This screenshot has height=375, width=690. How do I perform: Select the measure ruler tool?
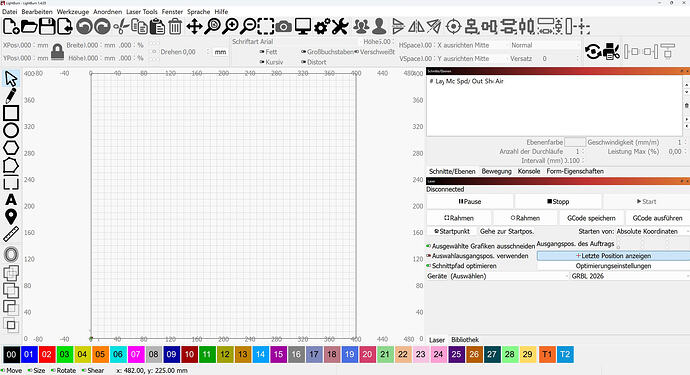pos(11,234)
